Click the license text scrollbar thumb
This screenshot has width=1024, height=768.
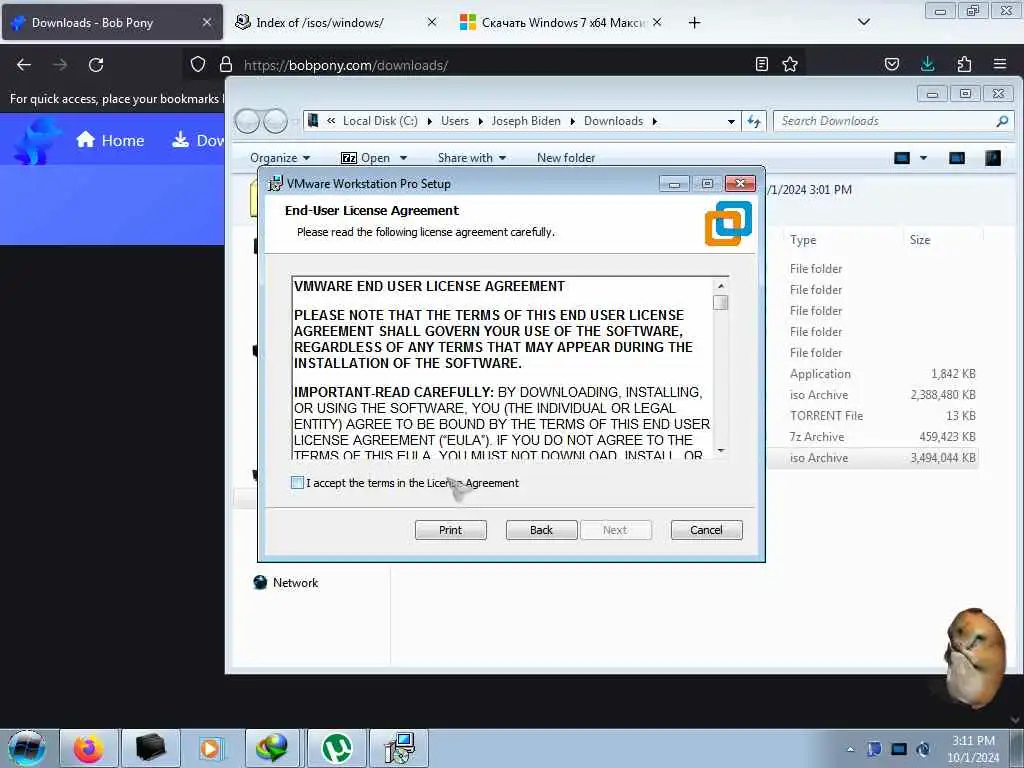click(721, 303)
